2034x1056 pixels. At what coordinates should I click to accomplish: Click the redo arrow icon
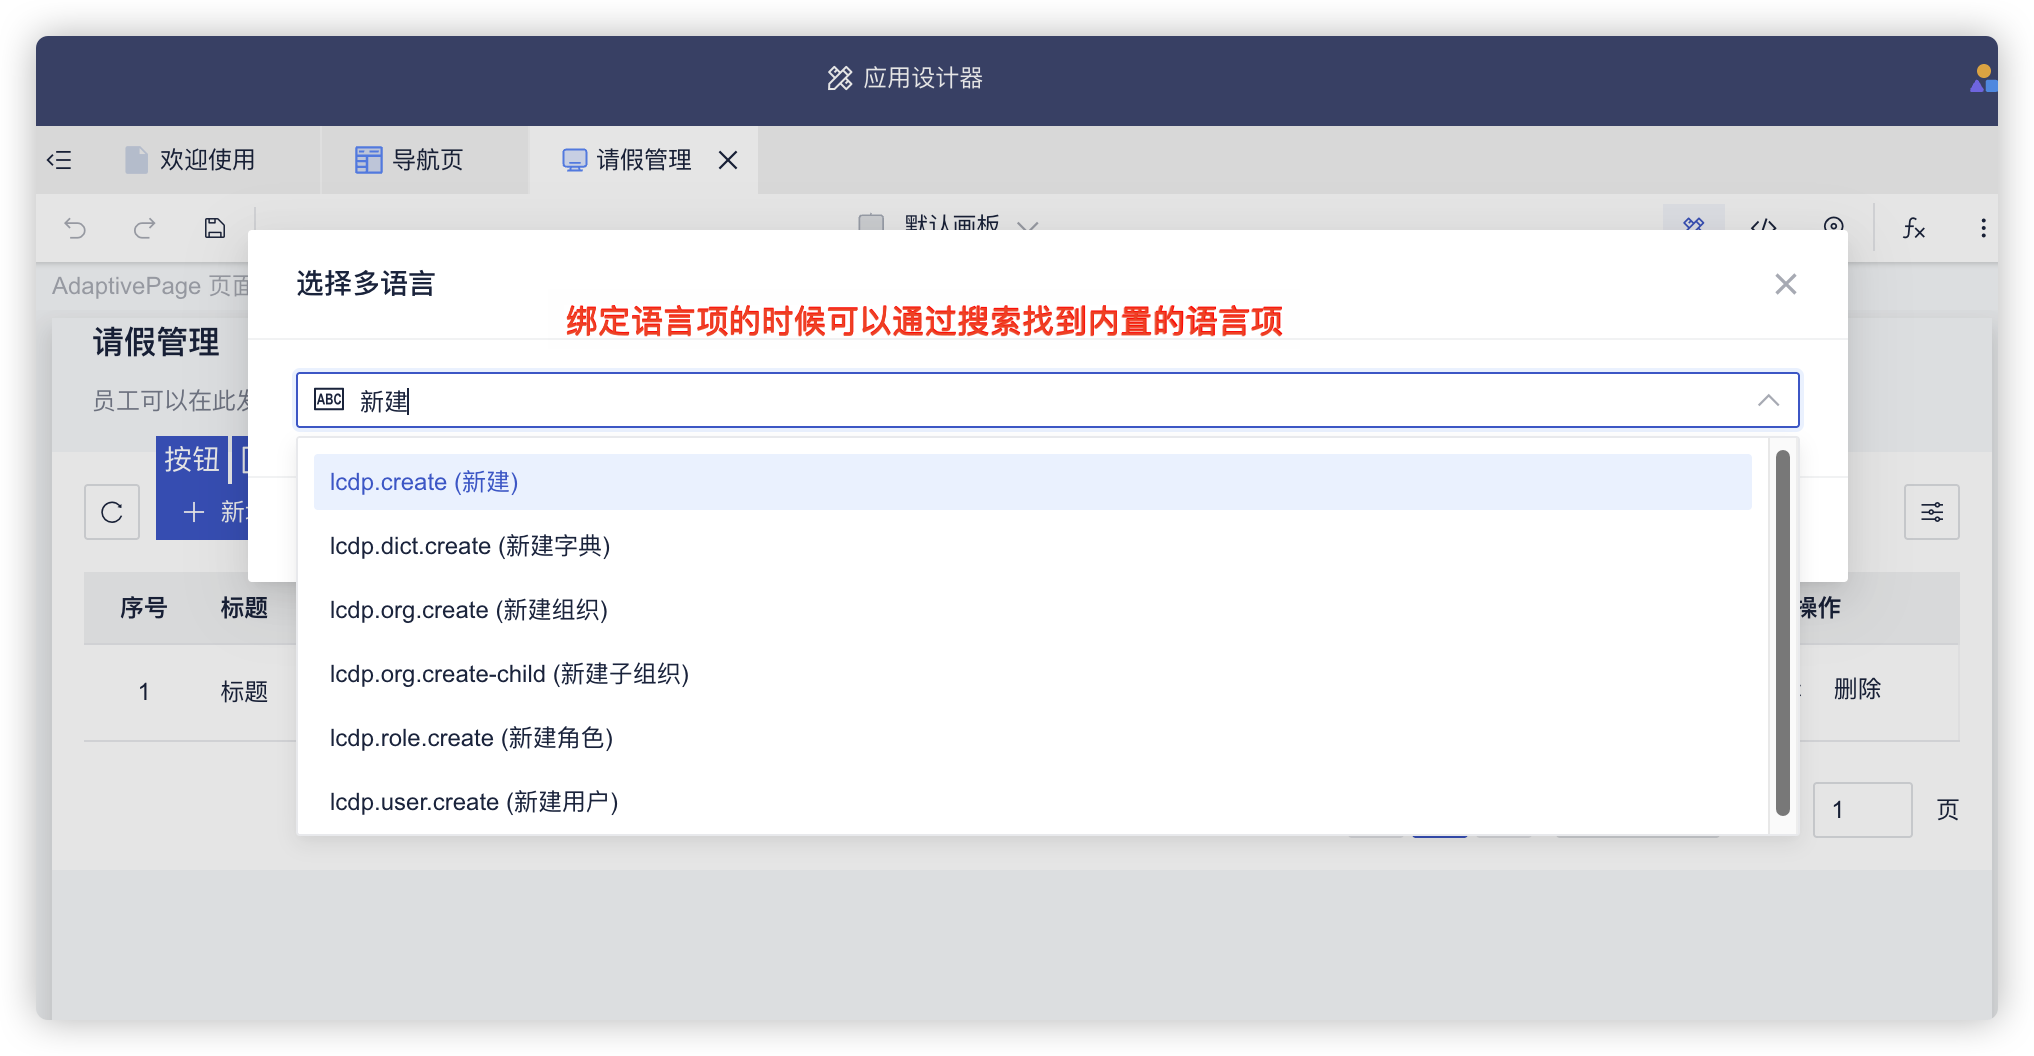[x=145, y=229]
